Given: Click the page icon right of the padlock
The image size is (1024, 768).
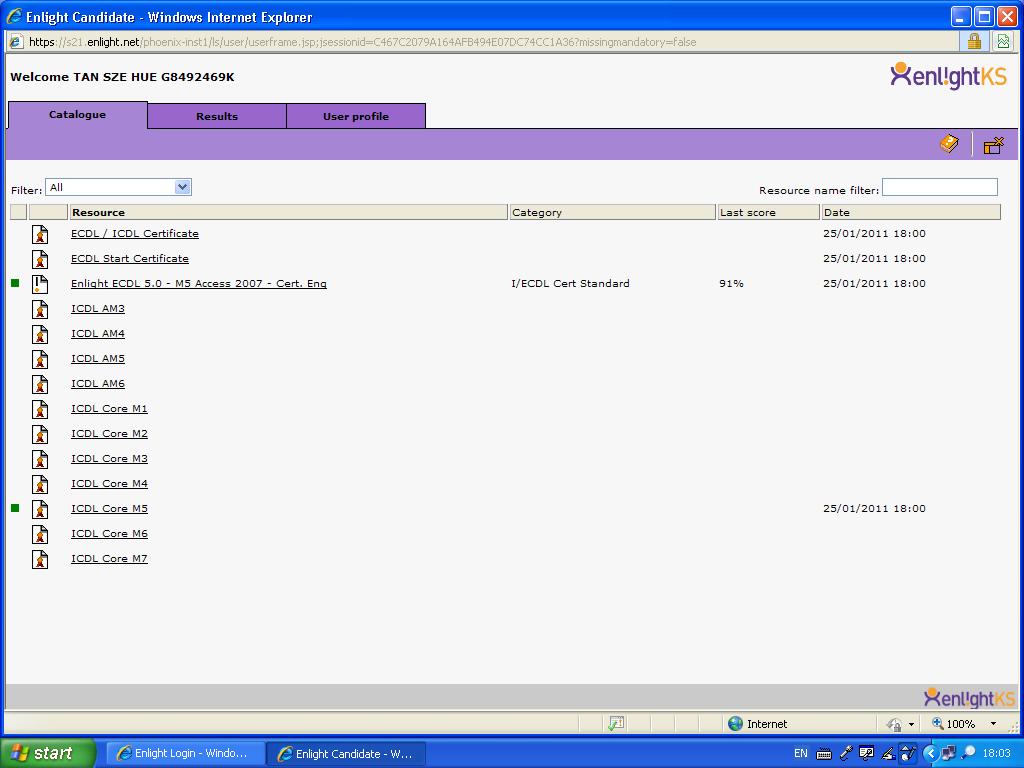Looking at the screenshot, I should (x=1003, y=42).
